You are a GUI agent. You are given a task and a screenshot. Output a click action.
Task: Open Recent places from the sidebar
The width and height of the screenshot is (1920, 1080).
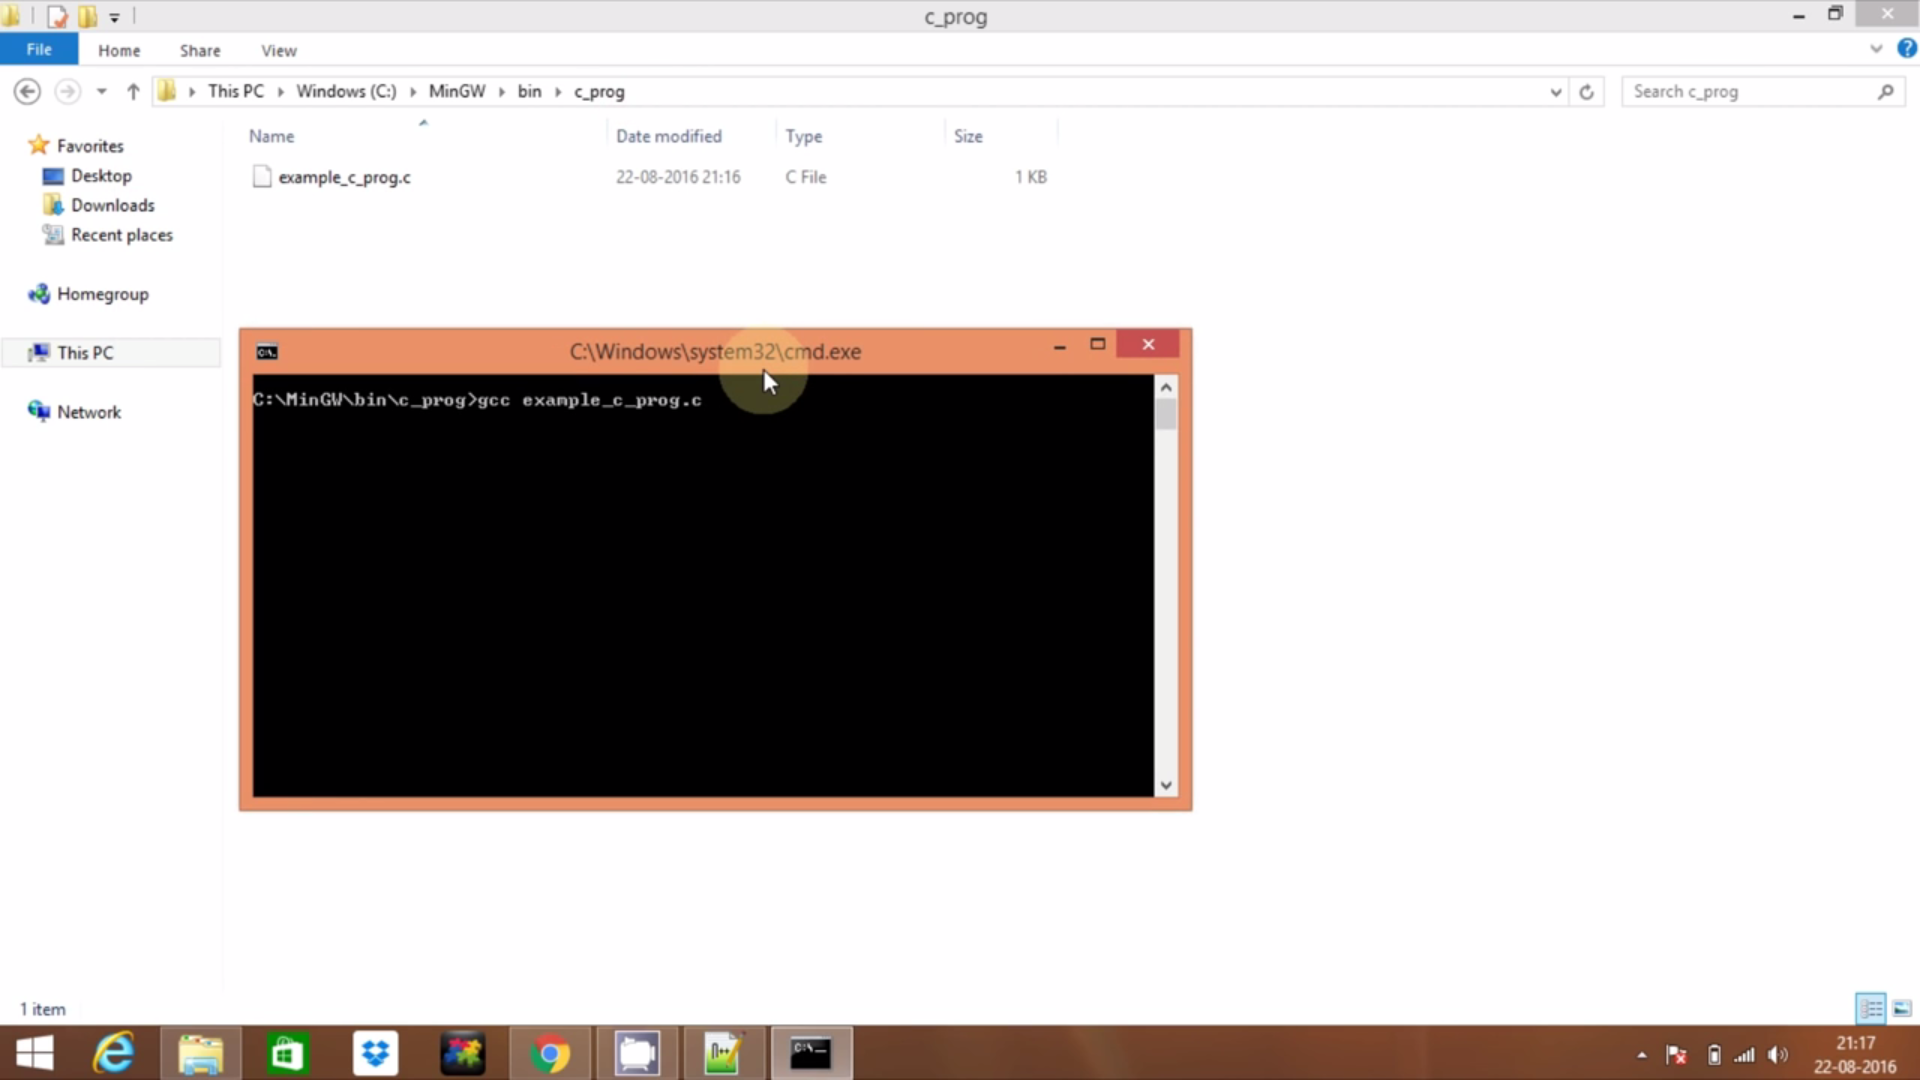(121, 235)
